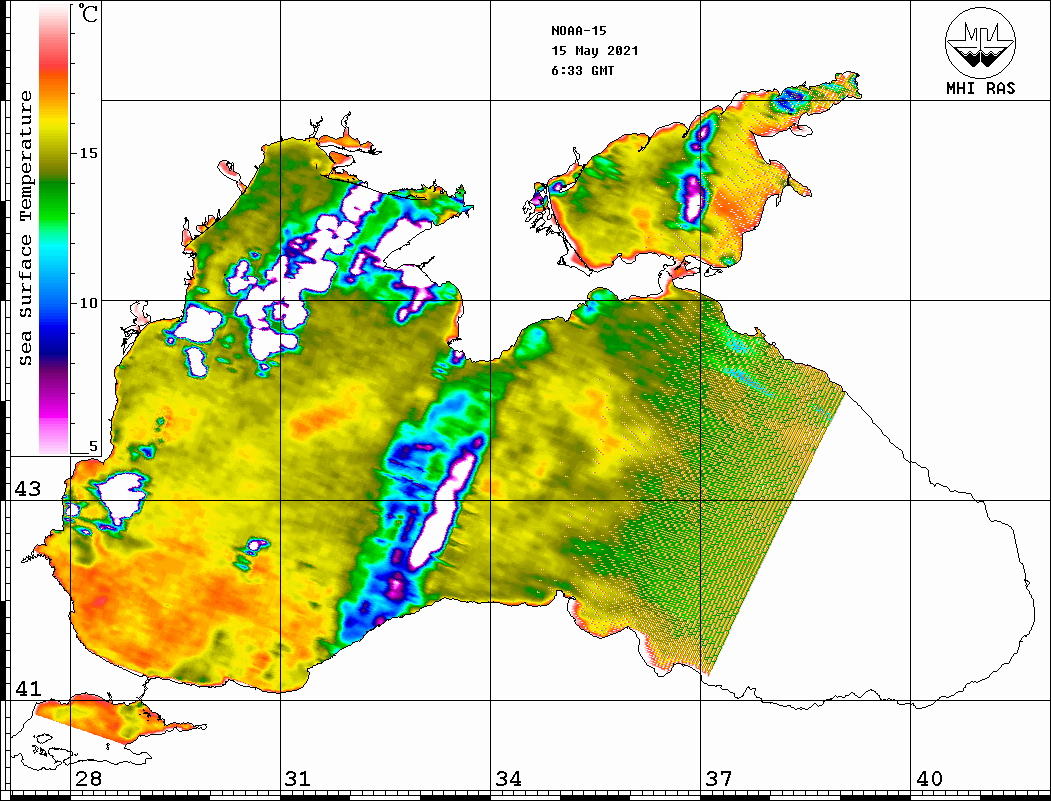Click the latitude 43 axis label
Screen dimensions: 1051x801
(27, 489)
